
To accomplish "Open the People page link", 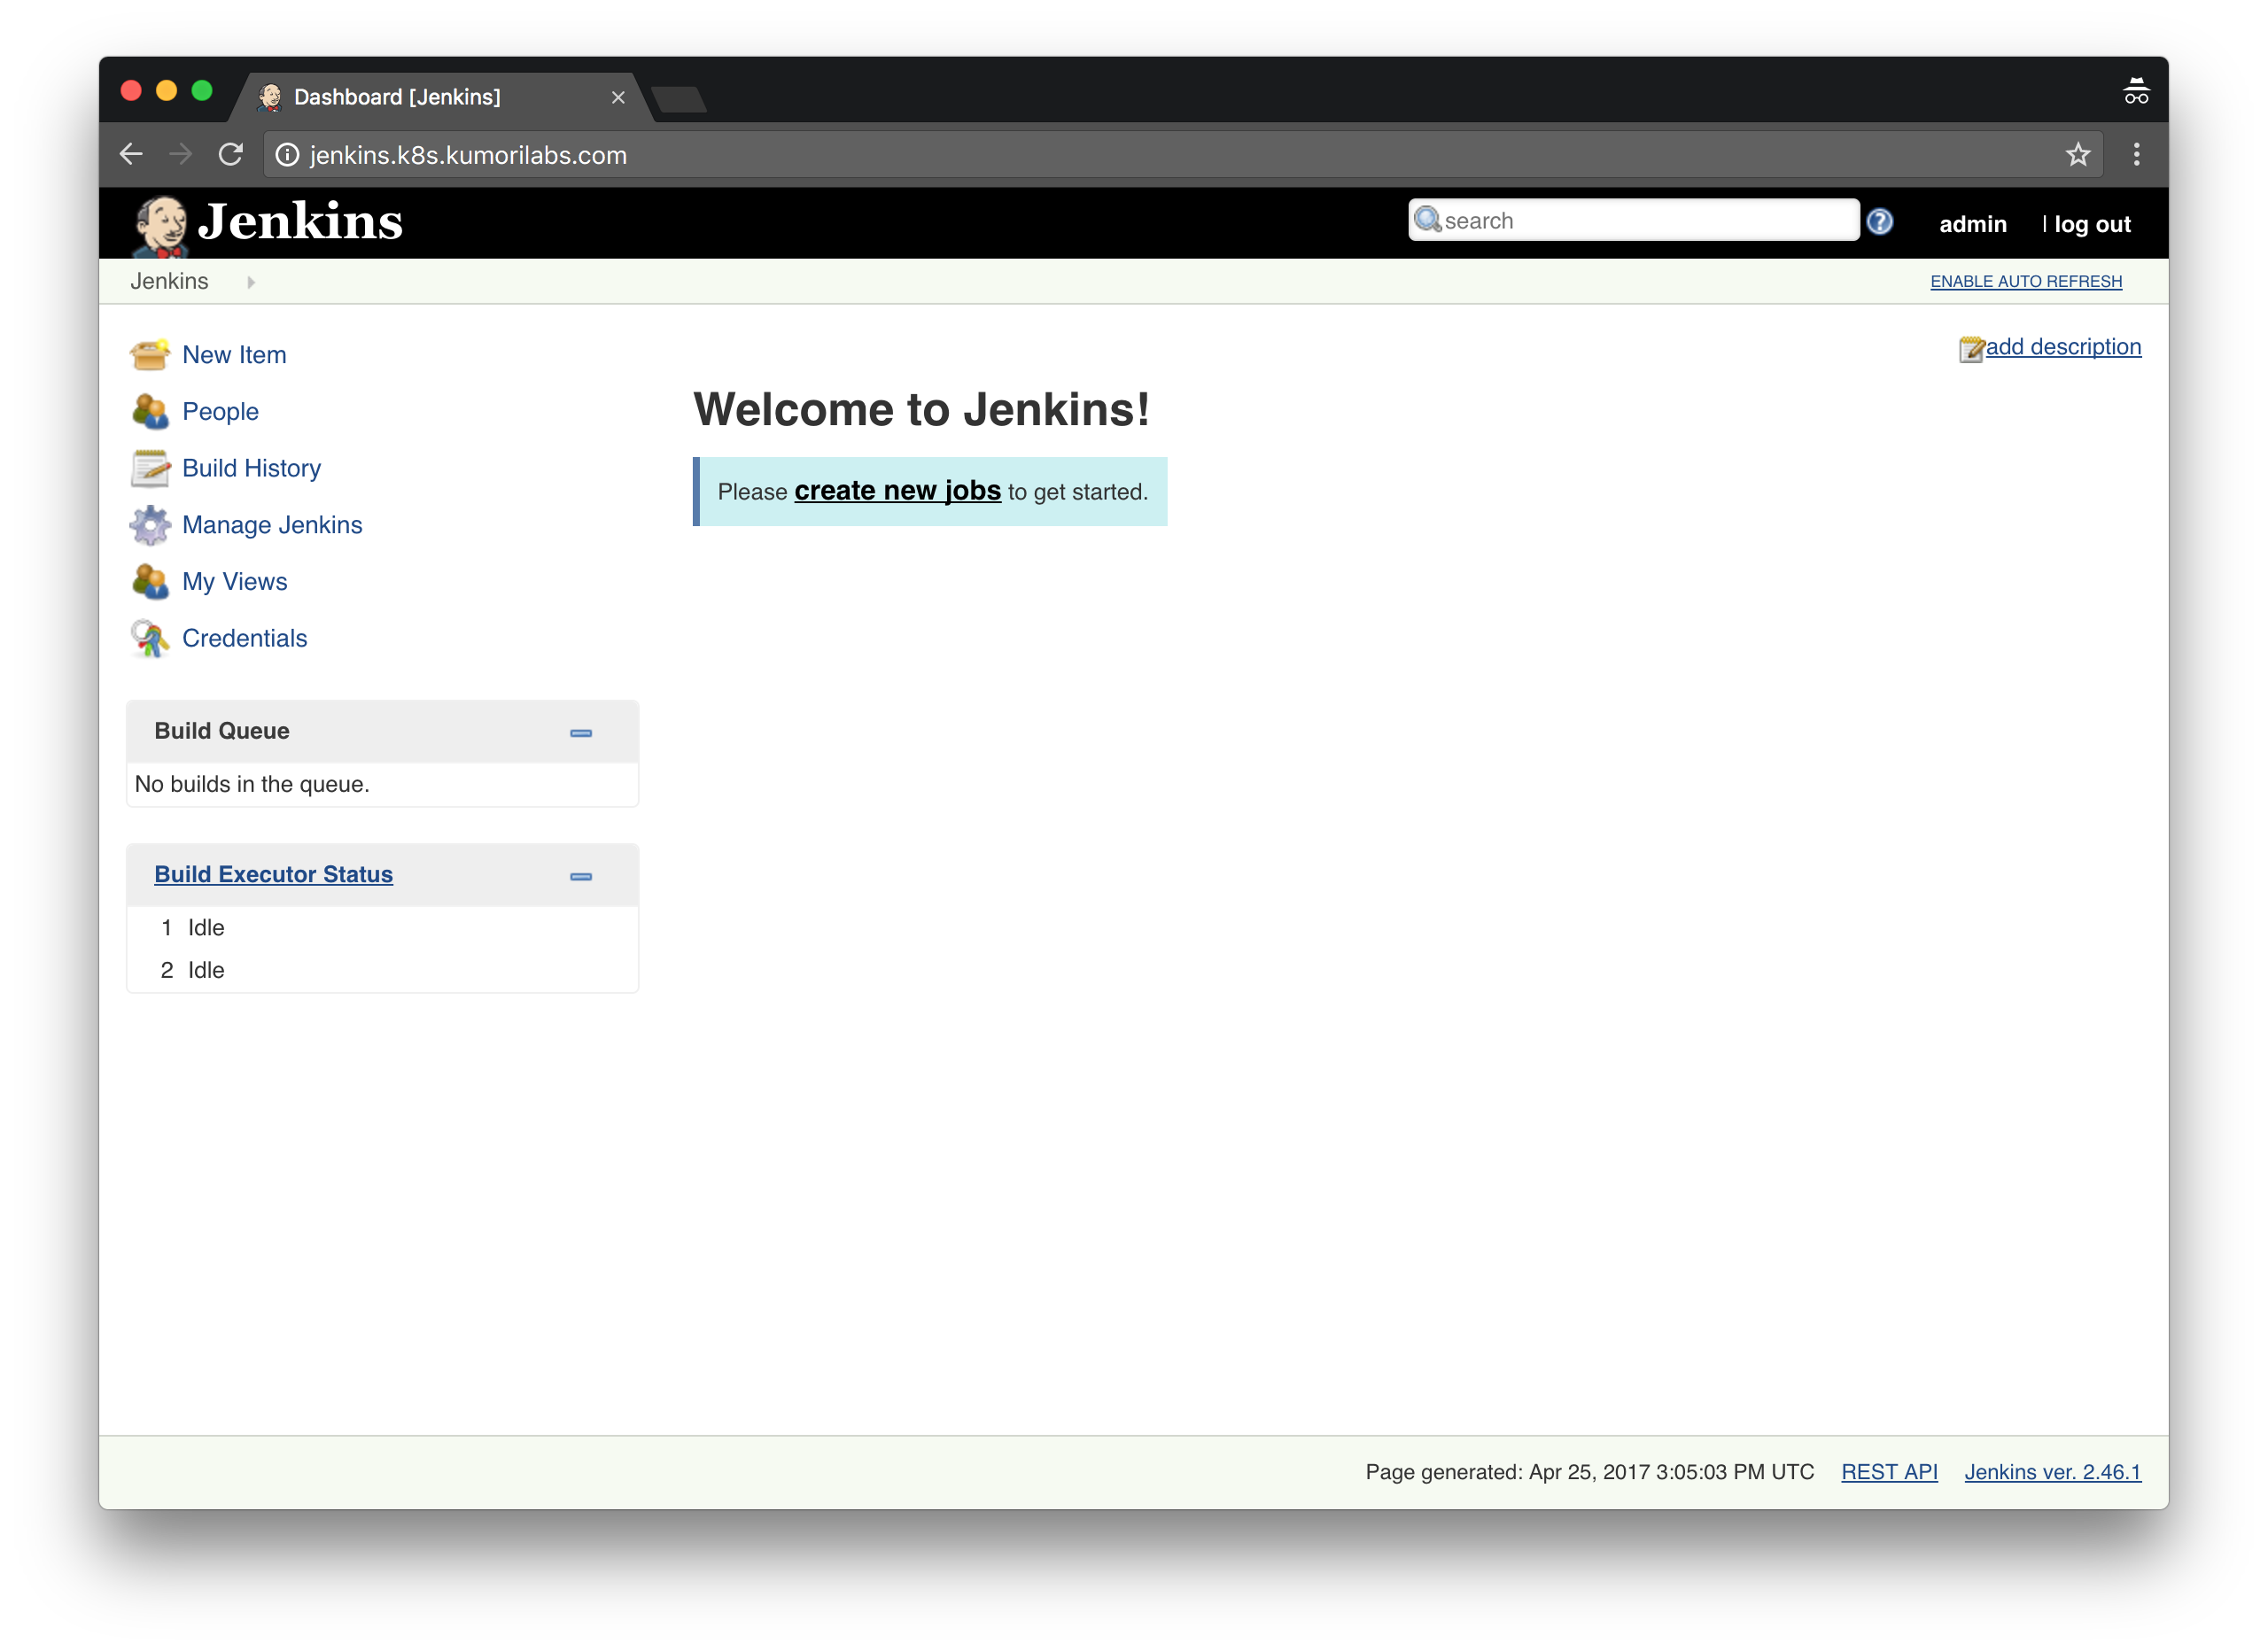I will pos(220,411).
